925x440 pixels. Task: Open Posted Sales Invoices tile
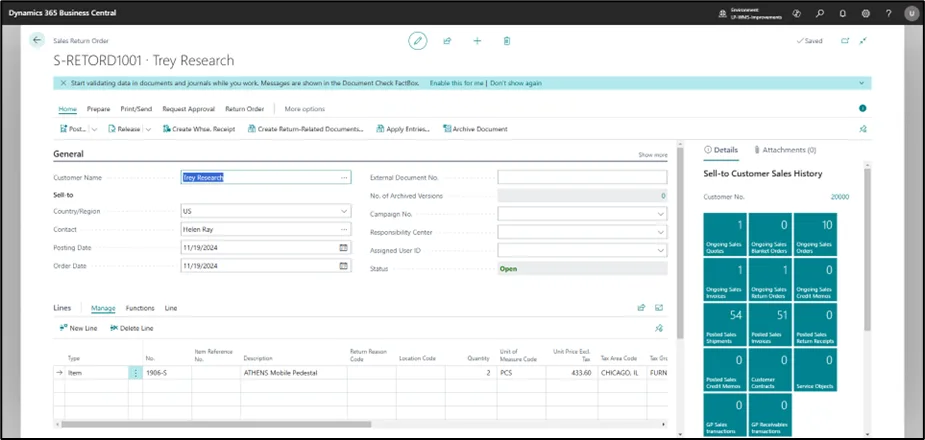770,324
